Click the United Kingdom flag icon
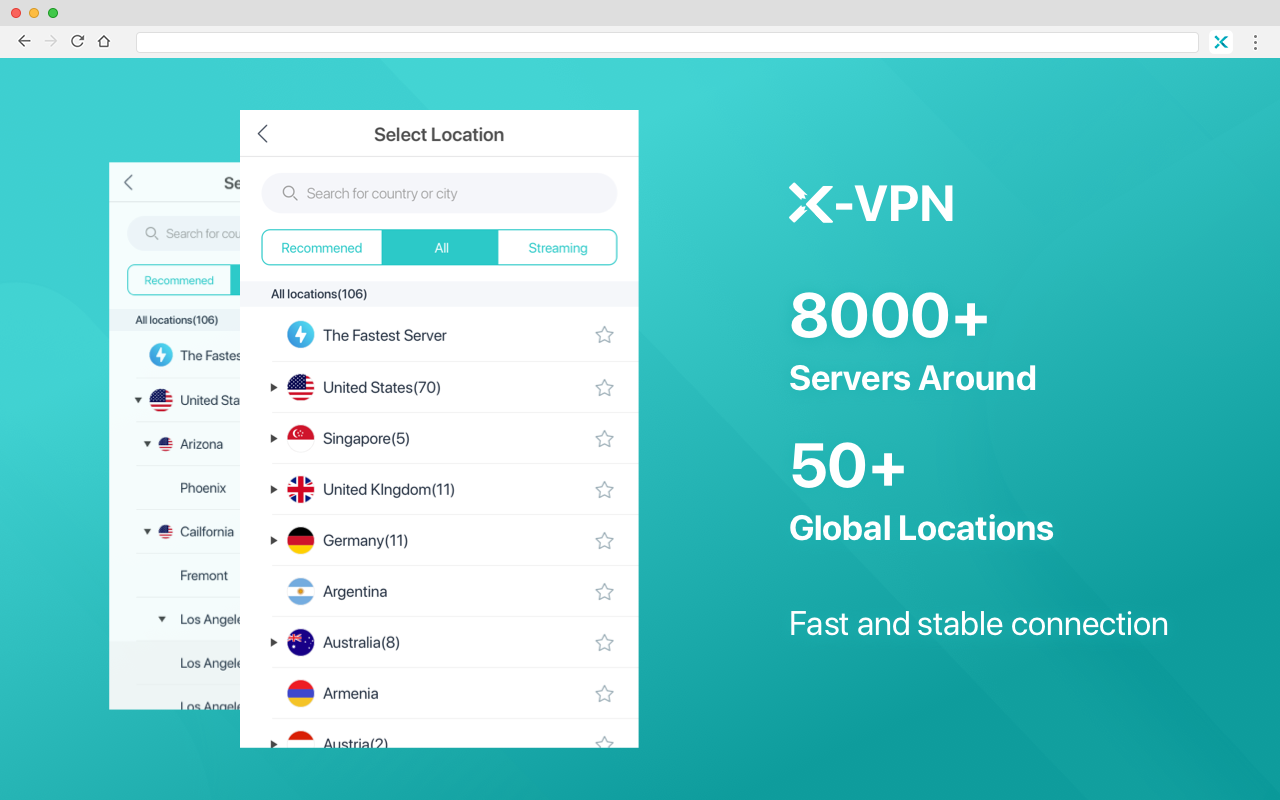Viewport: 1280px width, 800px height. click(x=300, y=489)
